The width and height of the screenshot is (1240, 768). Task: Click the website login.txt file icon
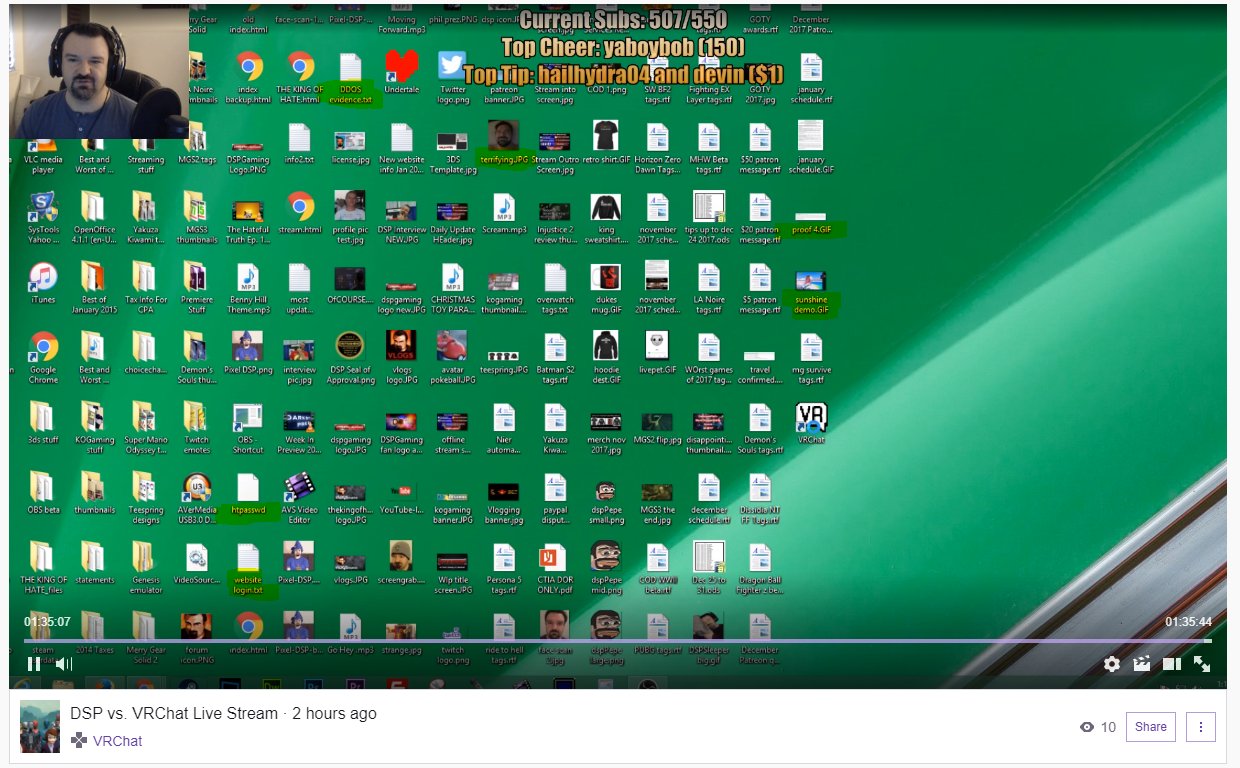click(x=248, y=557)
